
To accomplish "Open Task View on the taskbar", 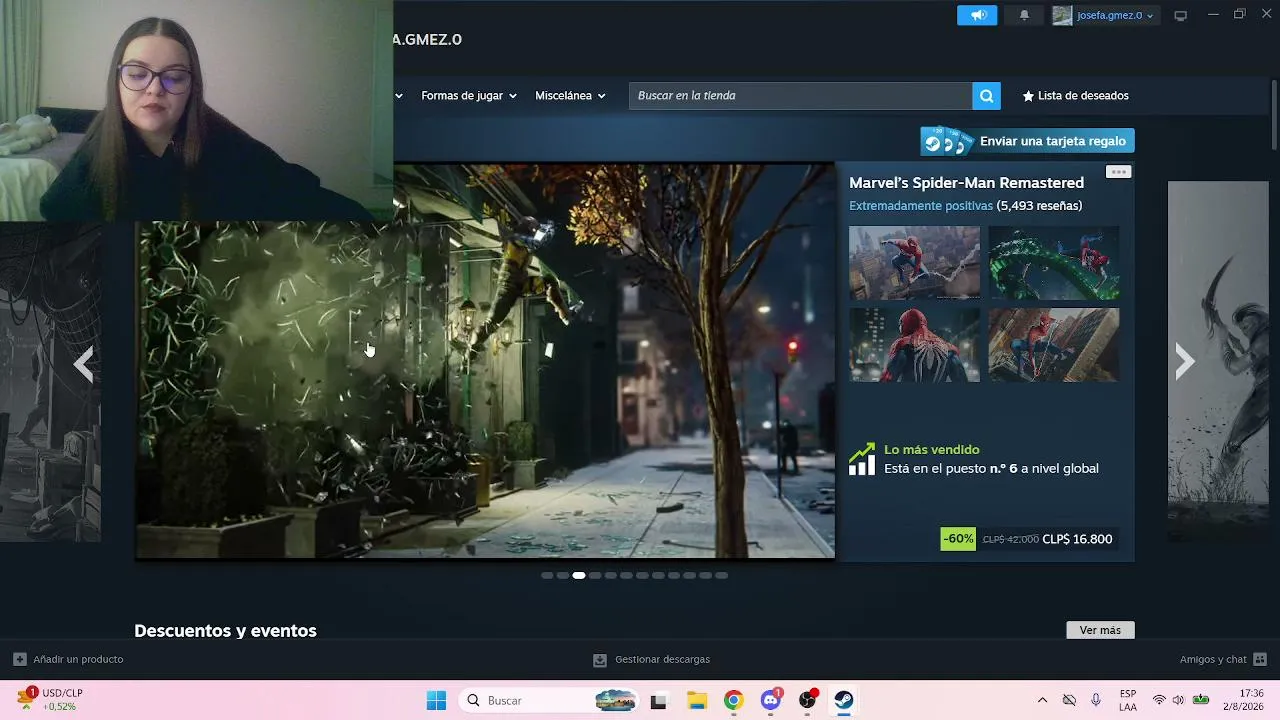I will pos(658,700).
